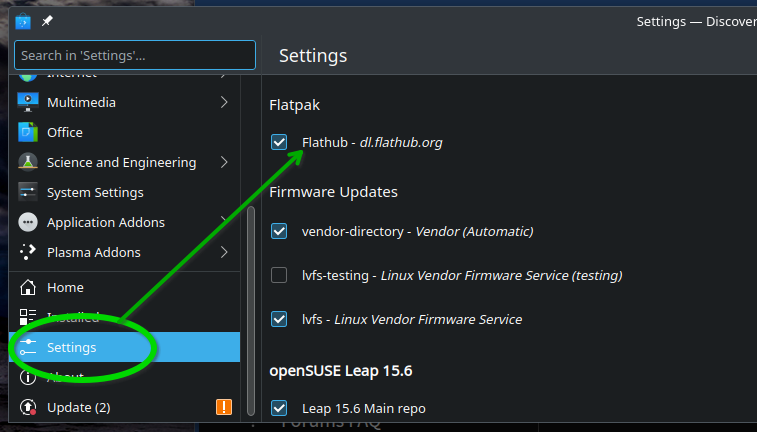Click the Science and Engineering flask icon
Image resolution: width=757 pixels, height=432 pixels.
pos(28,162)
